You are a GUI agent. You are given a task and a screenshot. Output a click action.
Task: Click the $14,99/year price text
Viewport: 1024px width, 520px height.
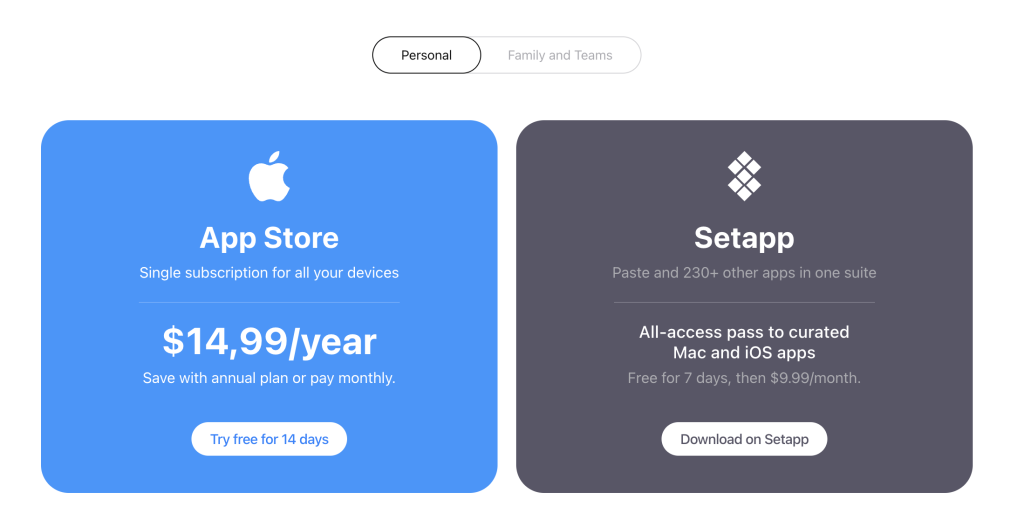[269, 342]
